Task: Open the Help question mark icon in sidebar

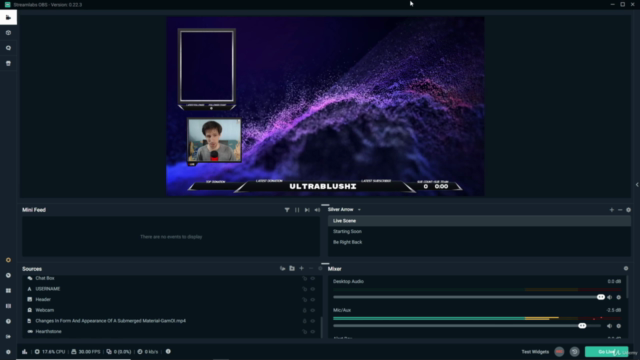Action: click(8, 321)
